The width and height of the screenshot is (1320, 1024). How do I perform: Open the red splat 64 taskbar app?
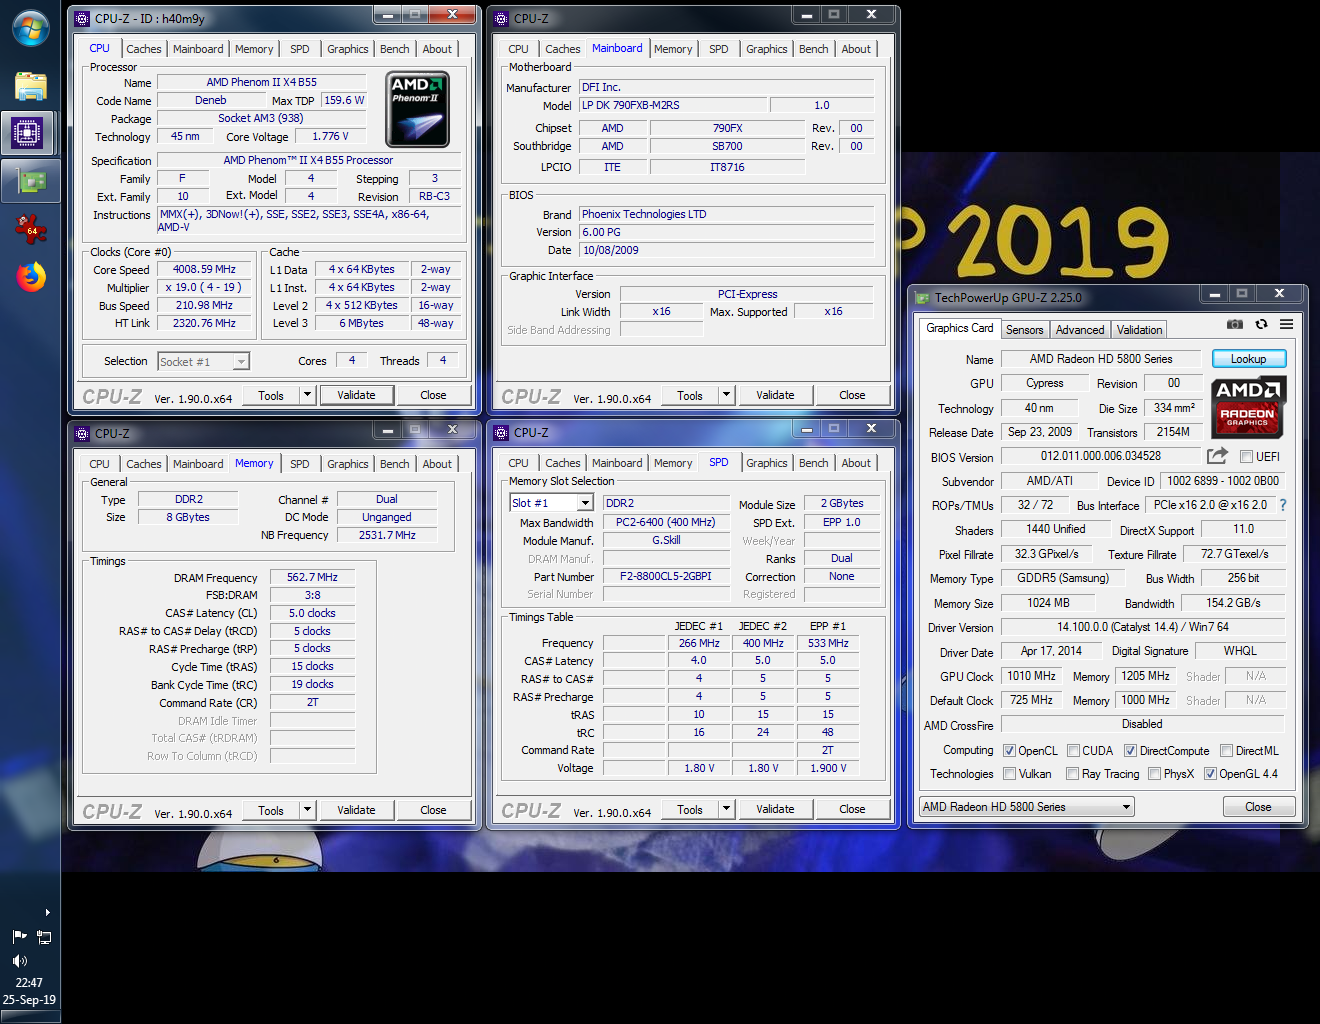pos(31,228)
